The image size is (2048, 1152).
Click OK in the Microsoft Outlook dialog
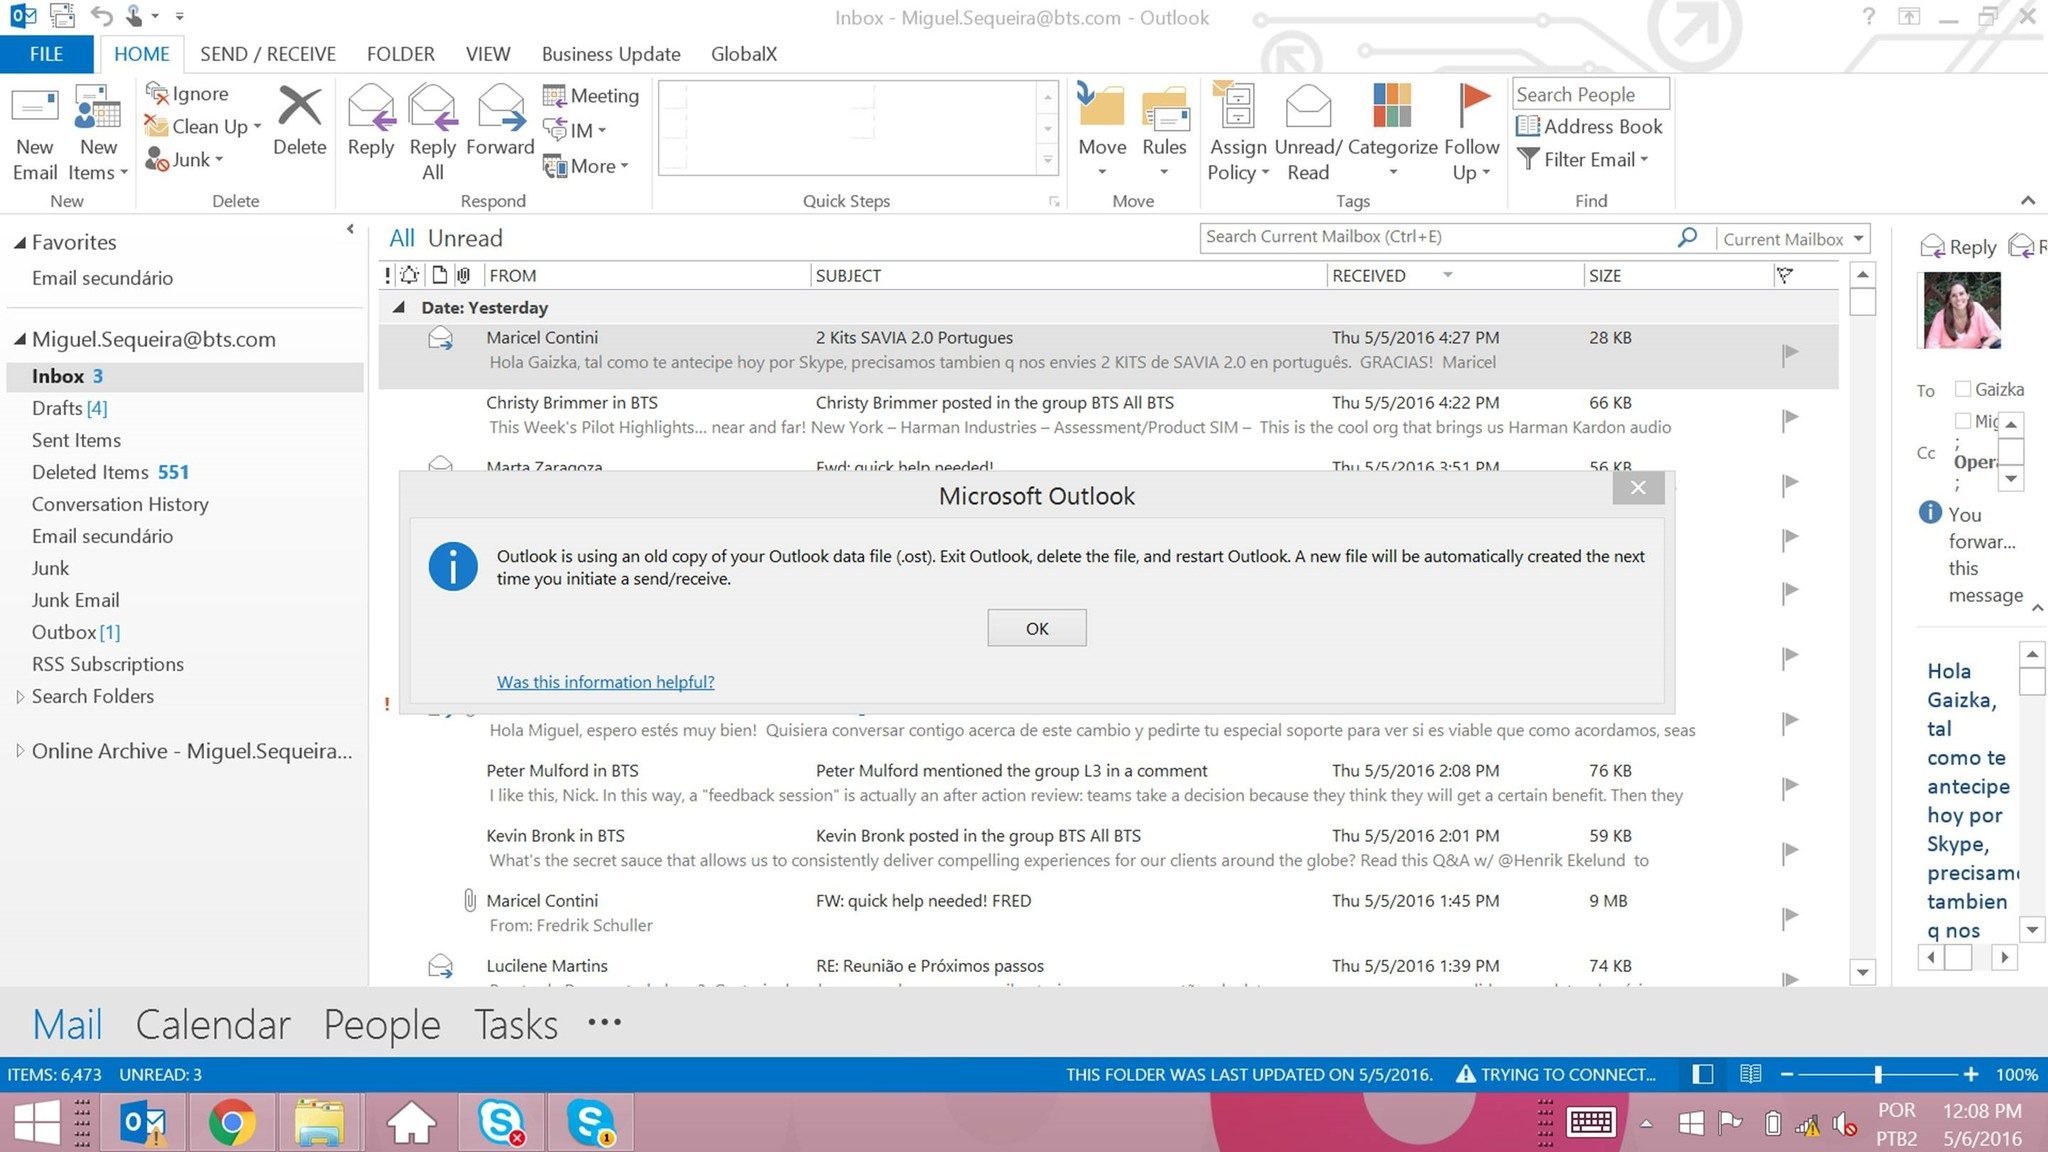point(1037,628)
